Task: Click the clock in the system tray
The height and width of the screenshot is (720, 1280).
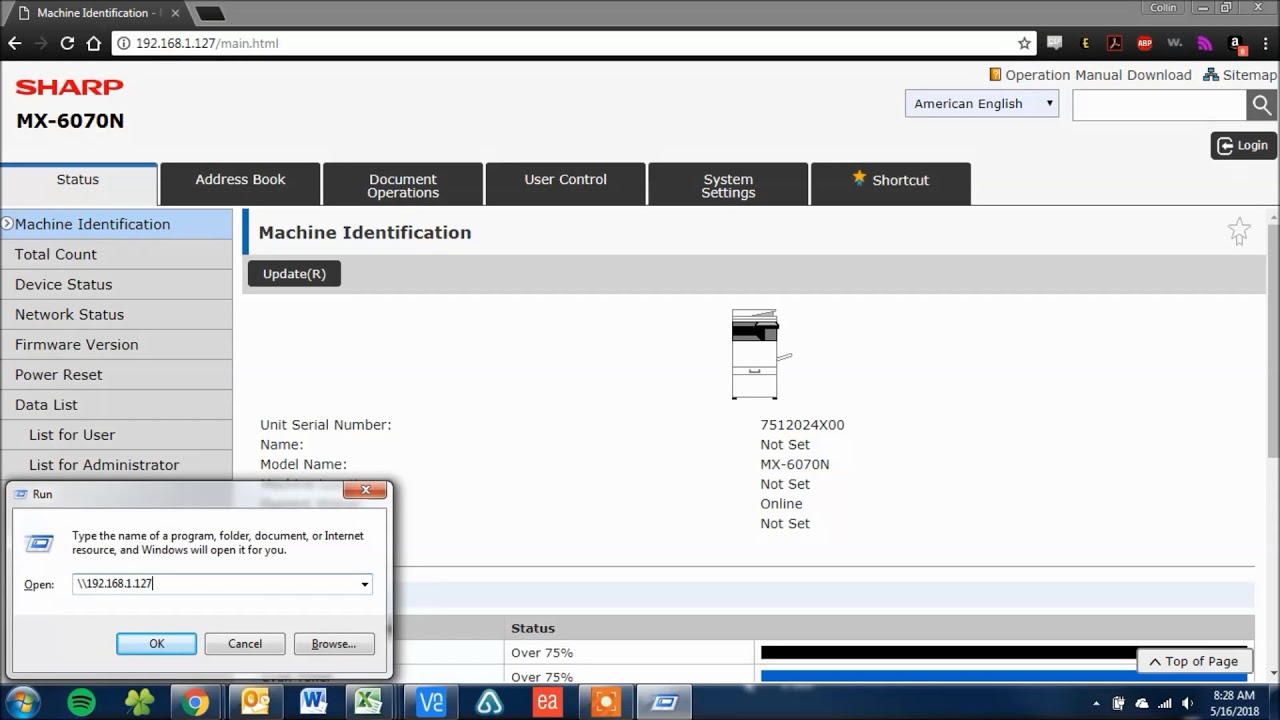Action: 1233,703
